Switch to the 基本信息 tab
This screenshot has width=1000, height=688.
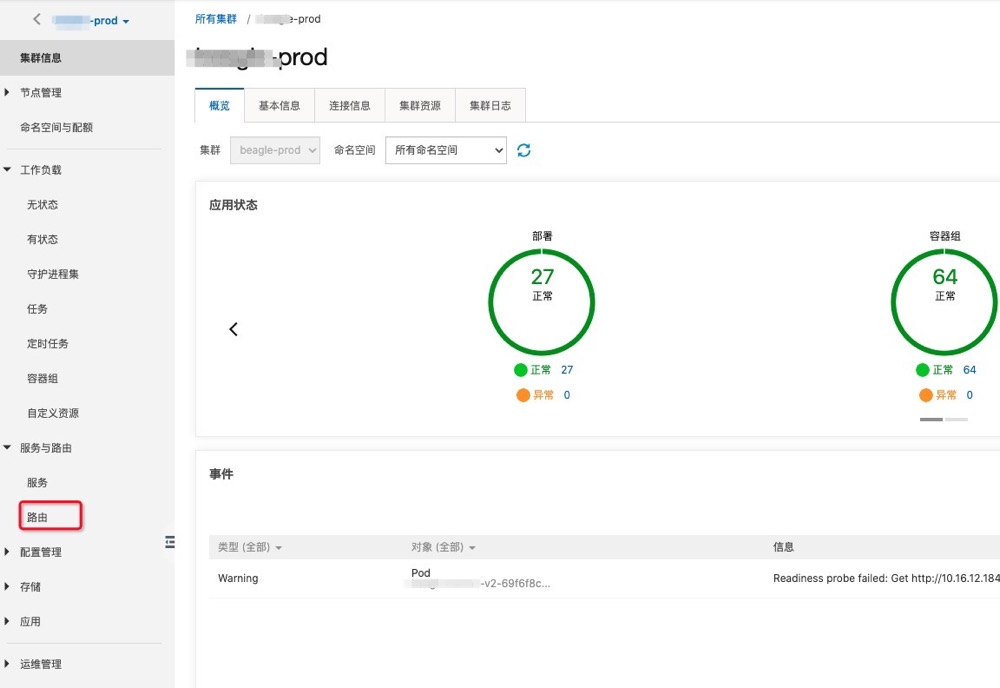pyautogui.click(x=279, y=105)
